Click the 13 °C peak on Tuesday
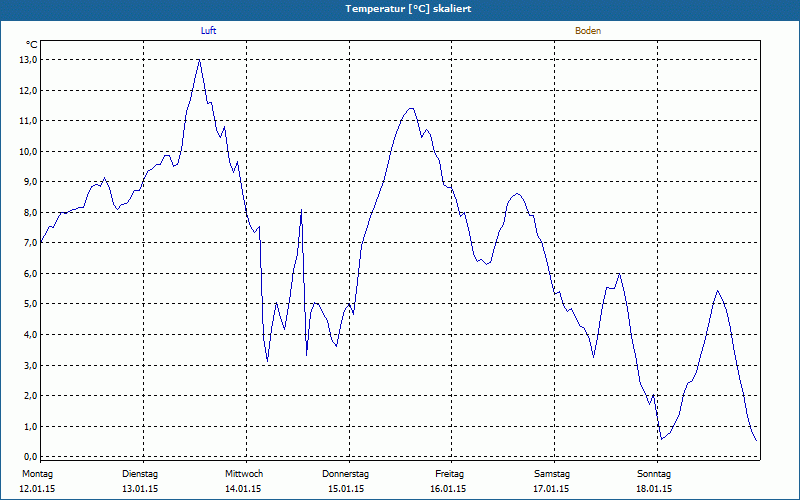 click(199, 60)
